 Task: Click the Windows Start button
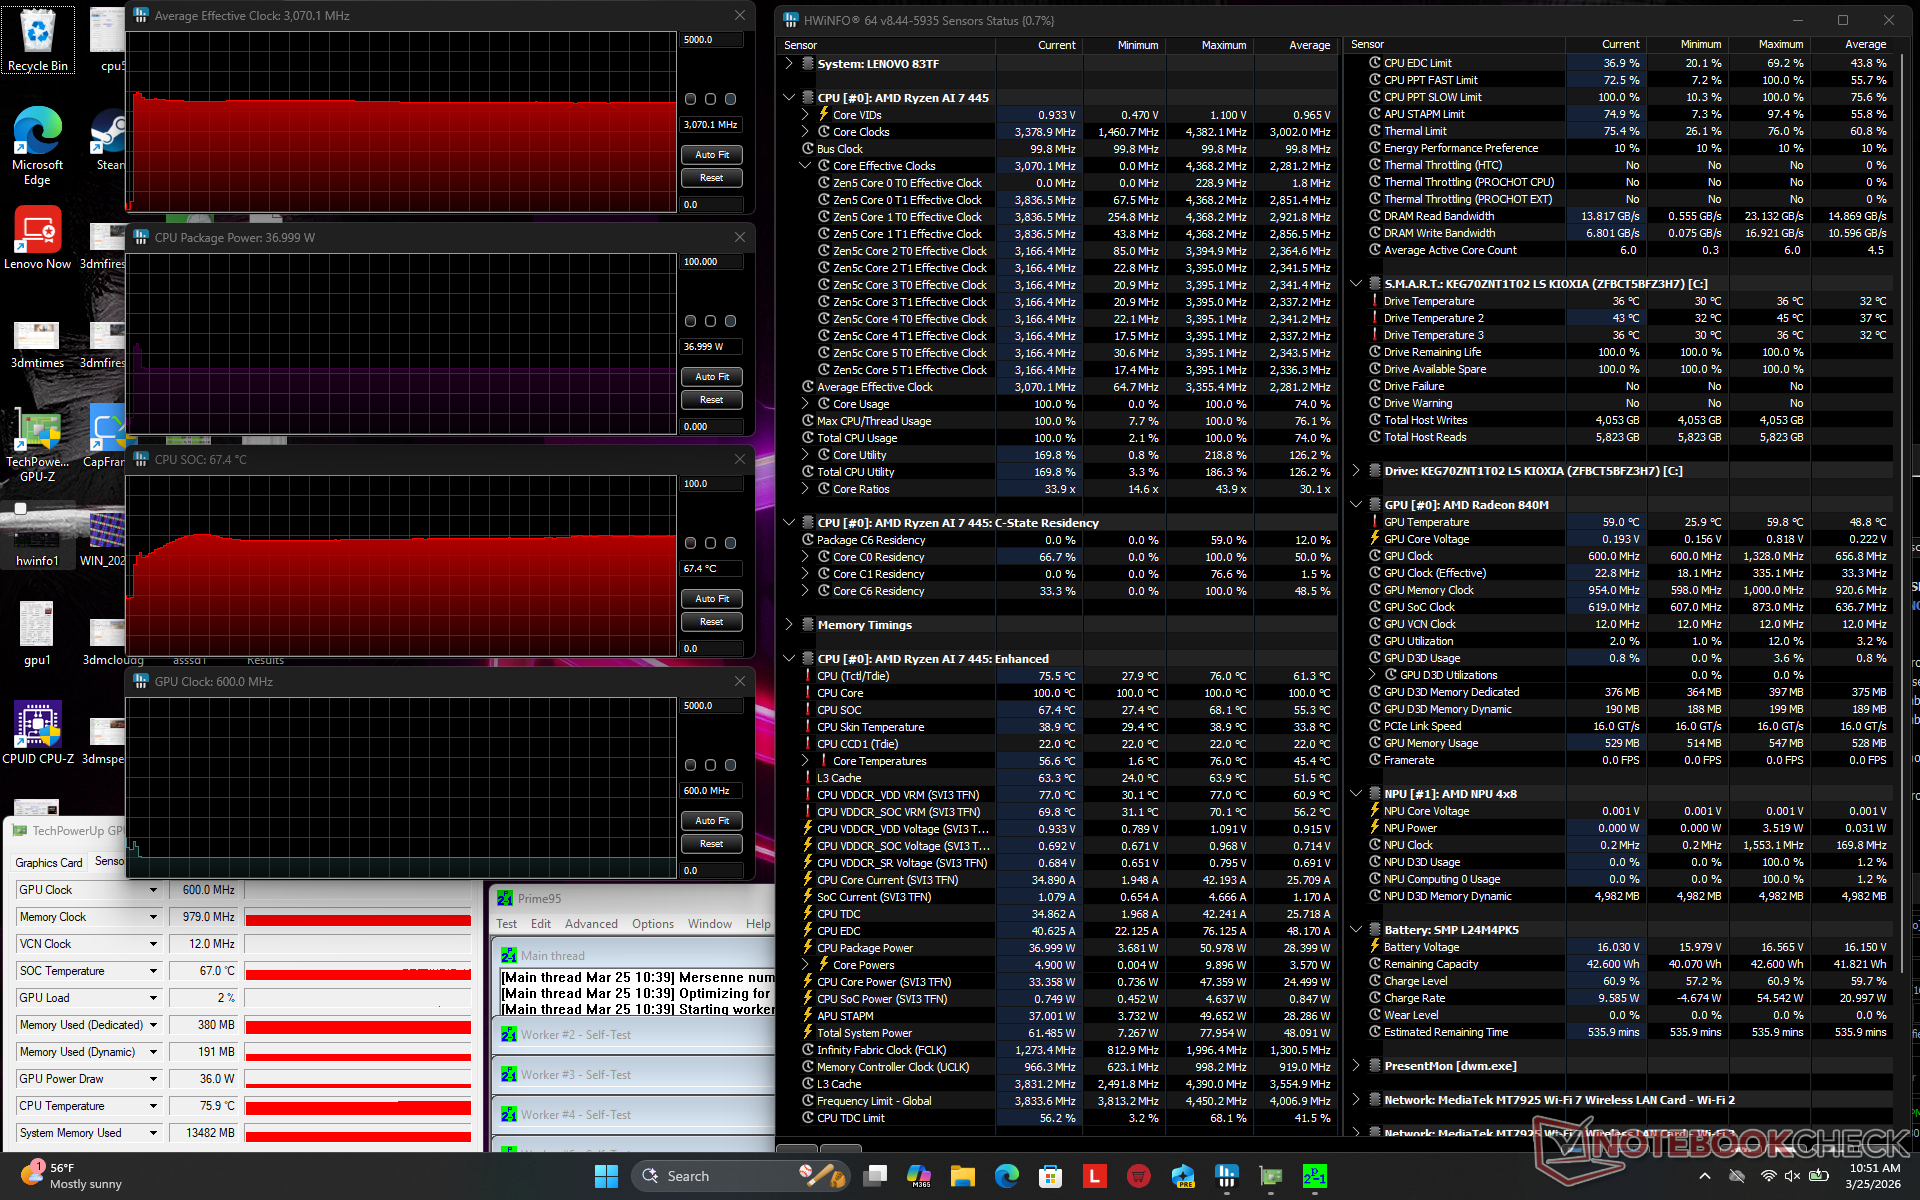click(606, 1176)
